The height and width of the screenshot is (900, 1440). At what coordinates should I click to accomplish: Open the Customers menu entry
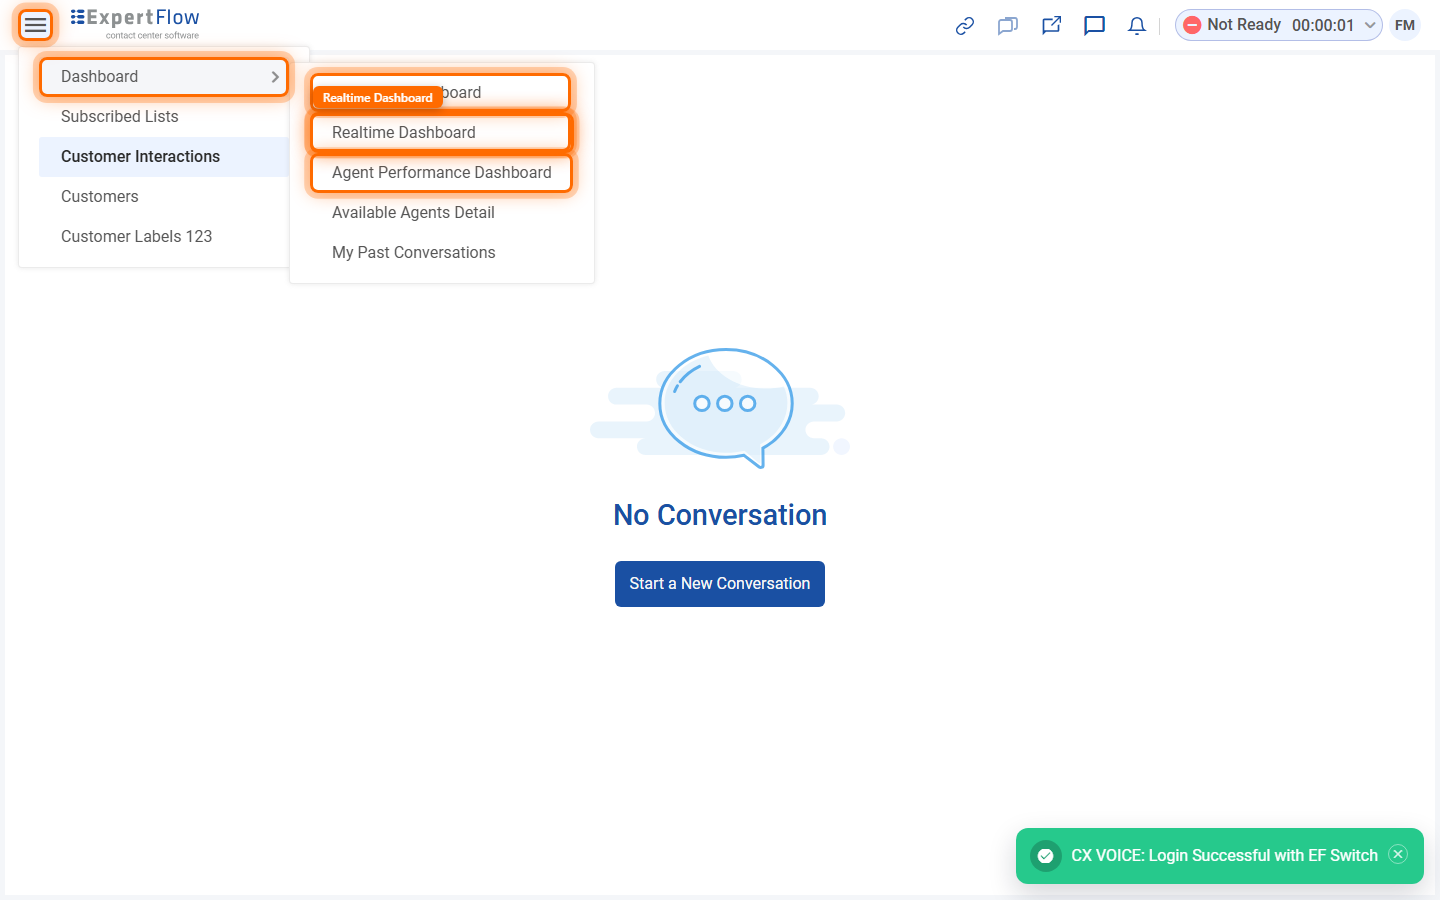(164, 197)
